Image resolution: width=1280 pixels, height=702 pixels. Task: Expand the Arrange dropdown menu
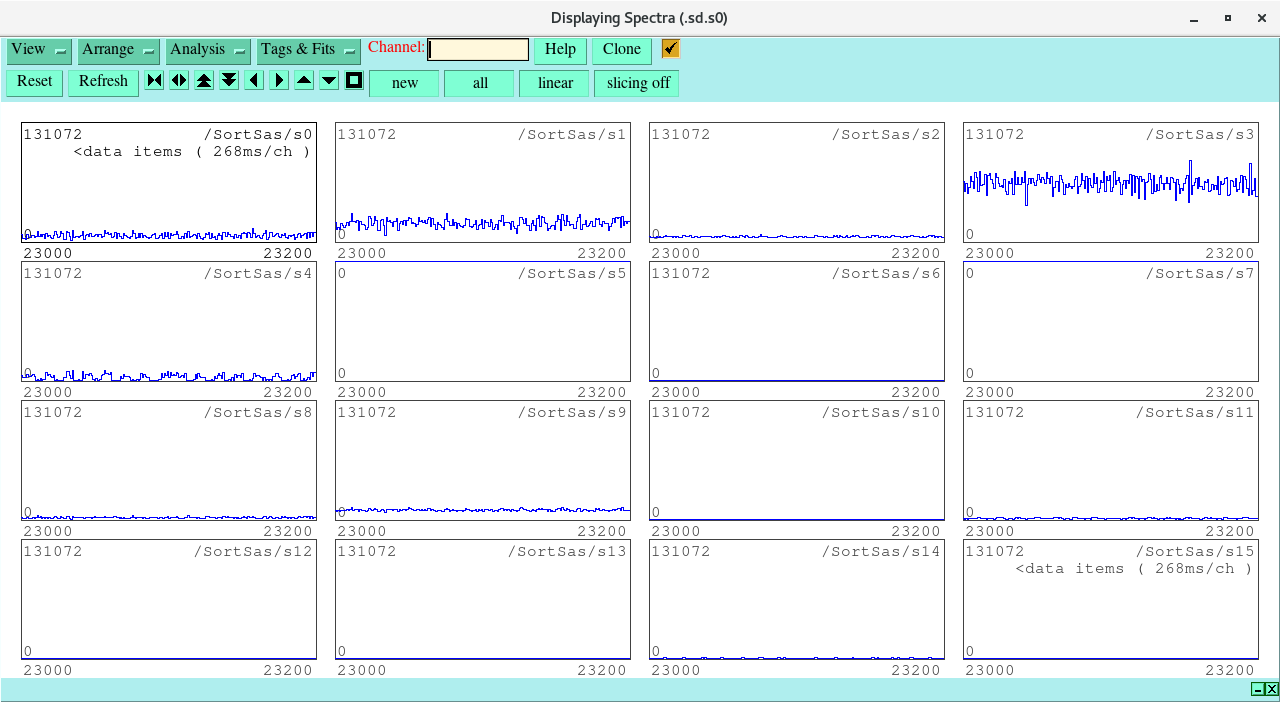[119, 50]
